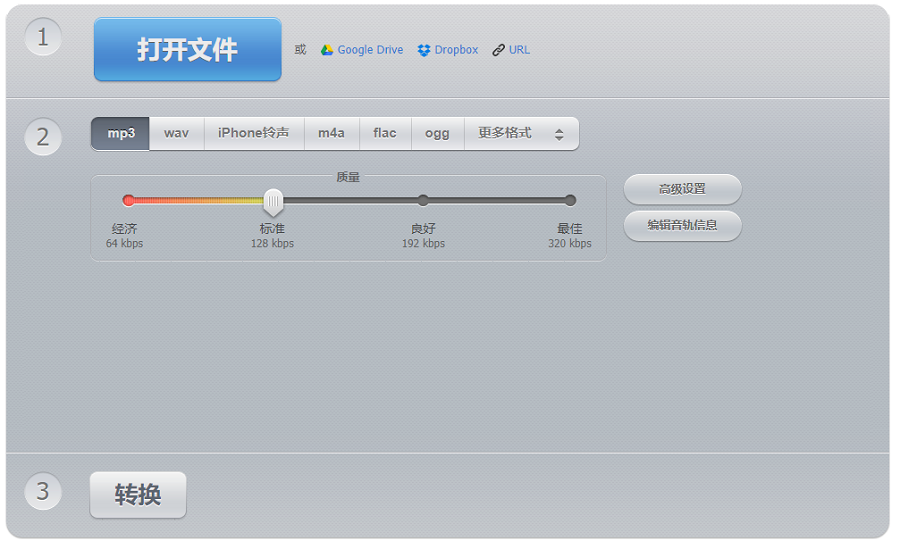Click the quality slider handle at 标准

(x=273, y=202)
